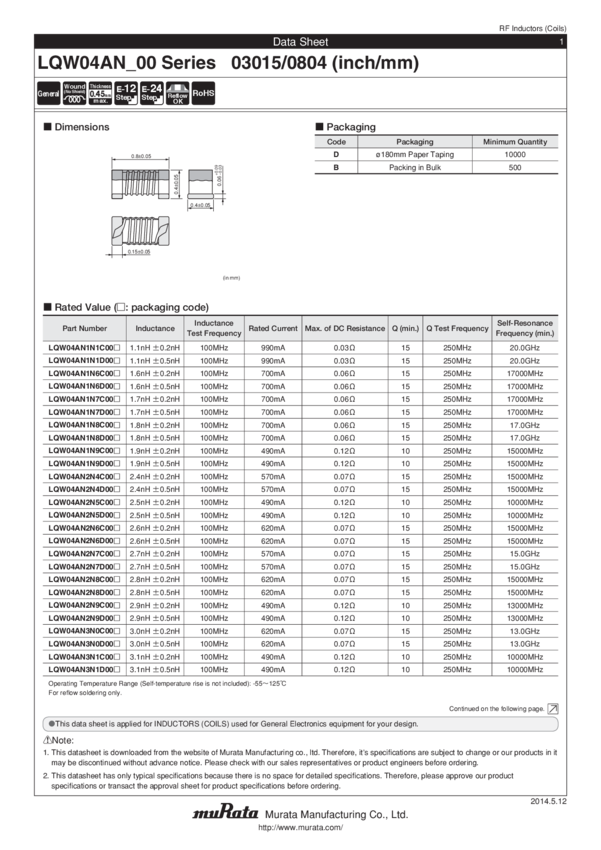Click the Wound type badge icon
Viewport: 601px width, 850px height.
[x=74, y=93]
